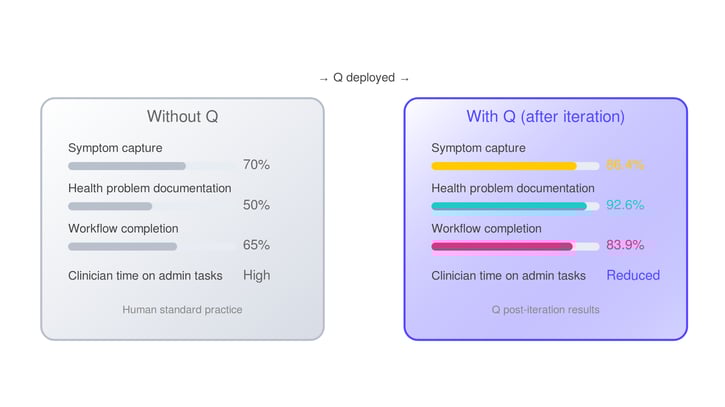Click the 50% value in Without Q
725x407 pixels.
[256, 205]
